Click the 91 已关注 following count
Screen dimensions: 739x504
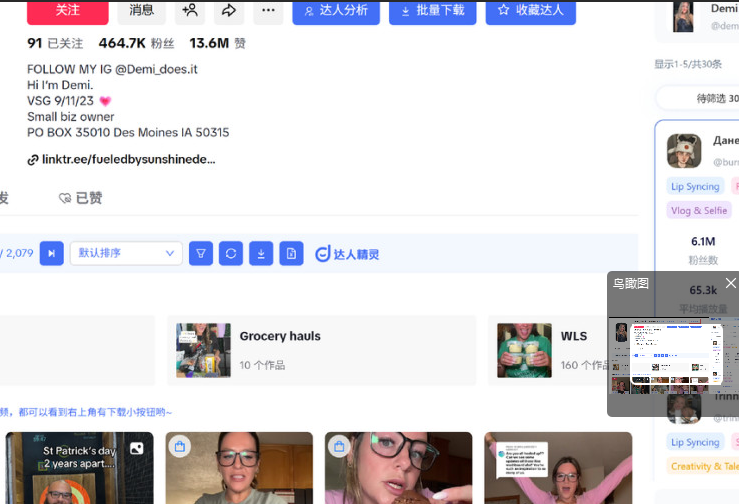55,43
